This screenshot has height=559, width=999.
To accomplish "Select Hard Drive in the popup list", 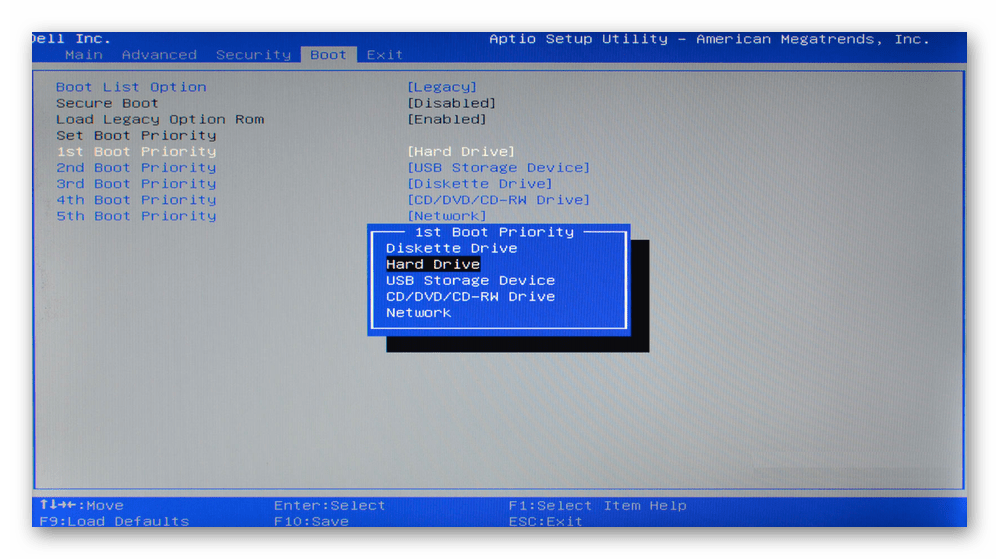I will pos(433,264).
